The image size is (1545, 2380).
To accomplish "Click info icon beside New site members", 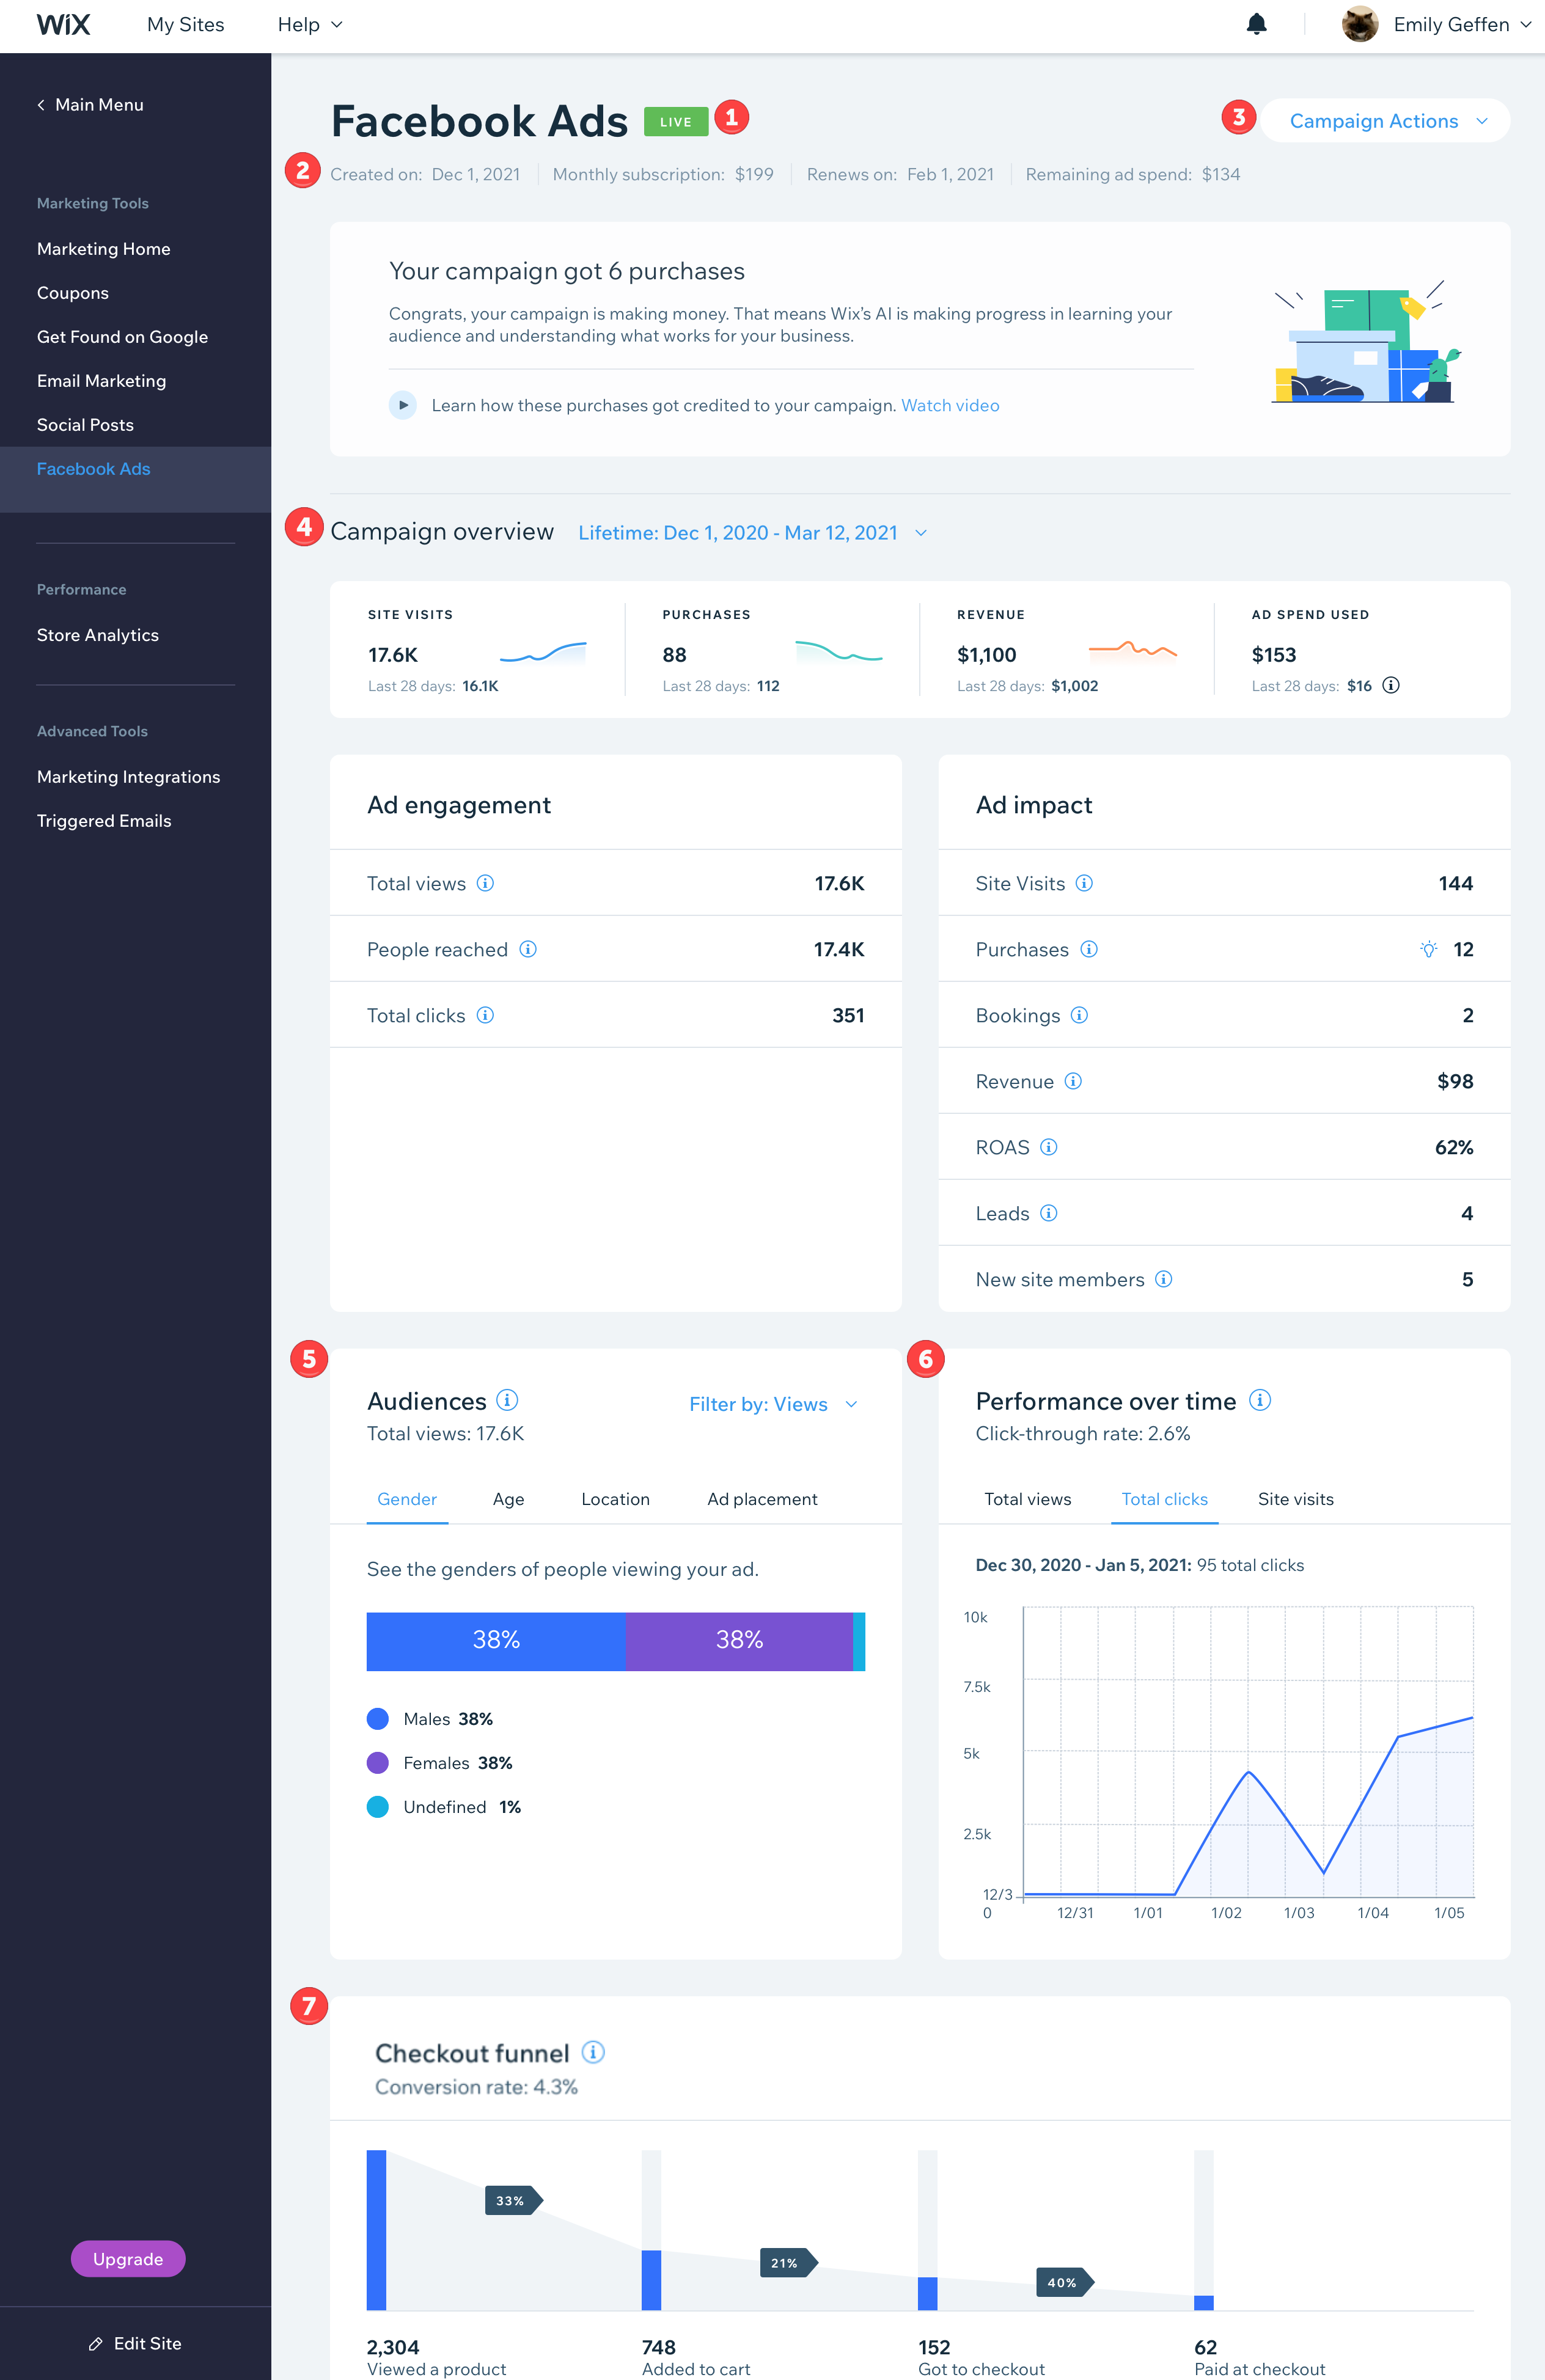I will pyautogui.click(x=1164, y=1279).
